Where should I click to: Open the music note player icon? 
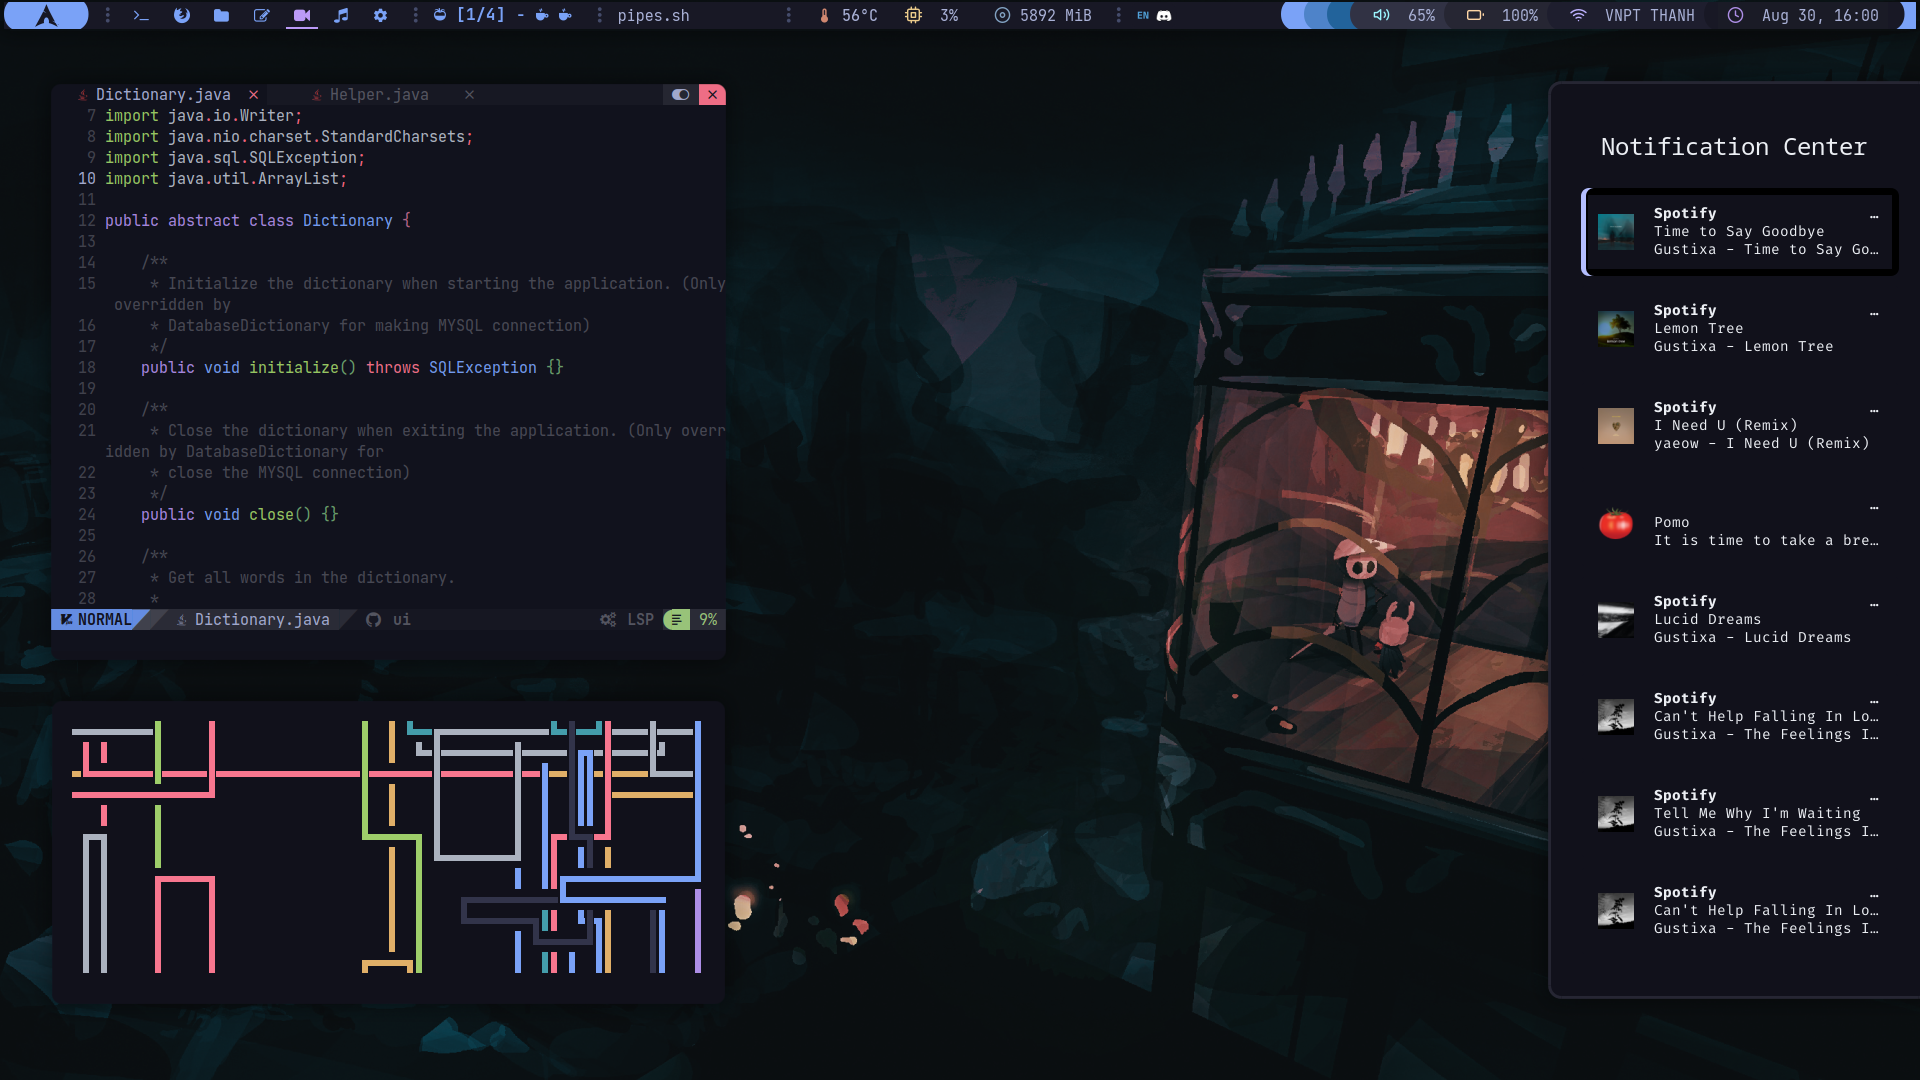pyautogui.click(x=341, y=15)
